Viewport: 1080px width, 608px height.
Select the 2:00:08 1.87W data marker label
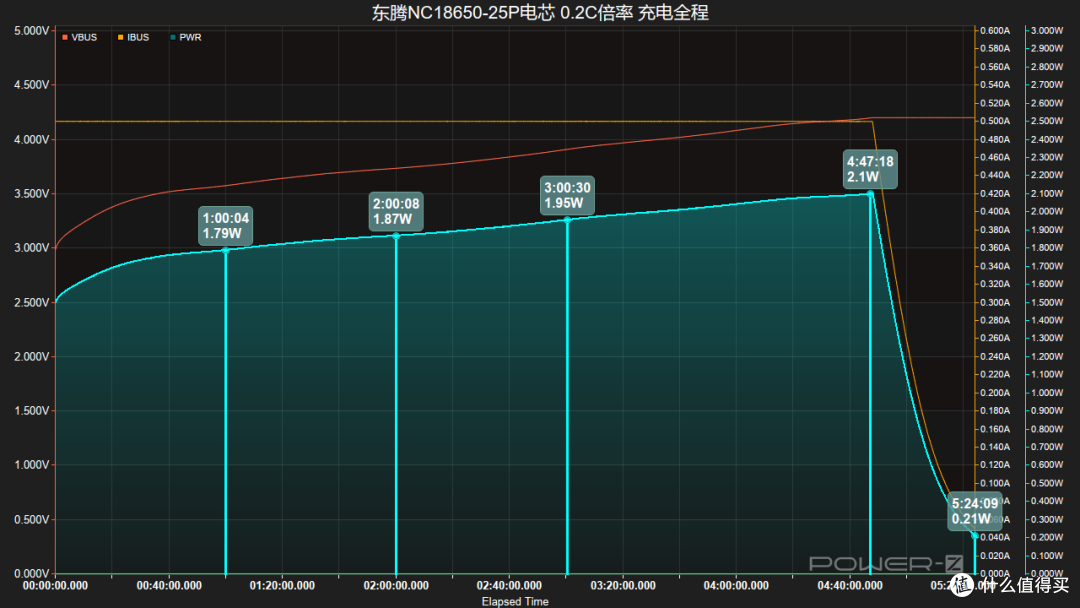(396, 211)
